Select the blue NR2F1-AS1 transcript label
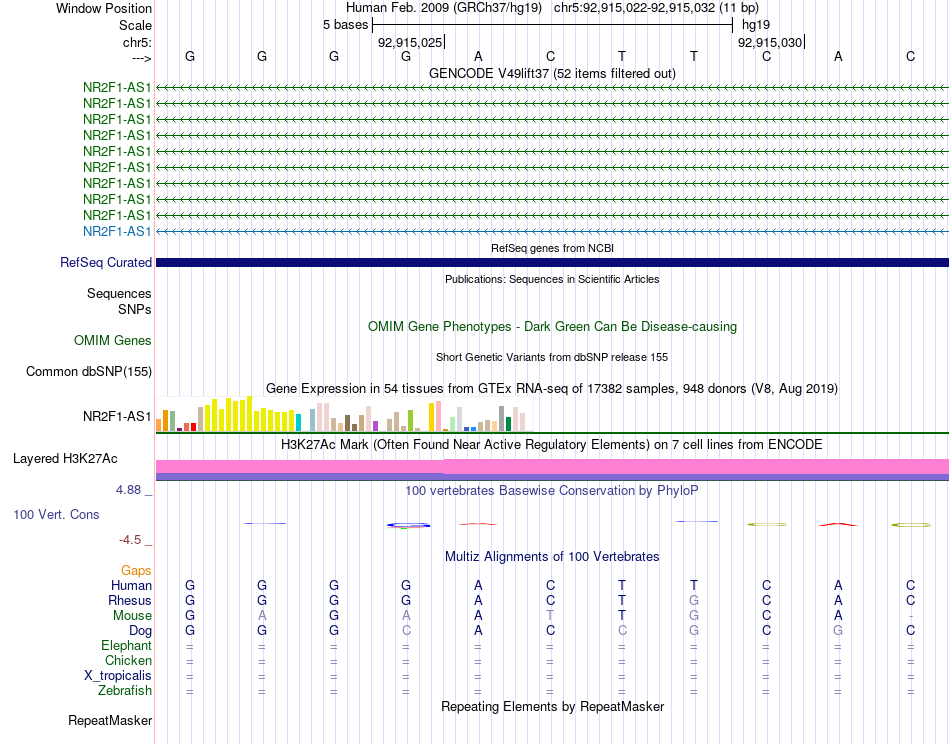 click(x=117, y=231)
